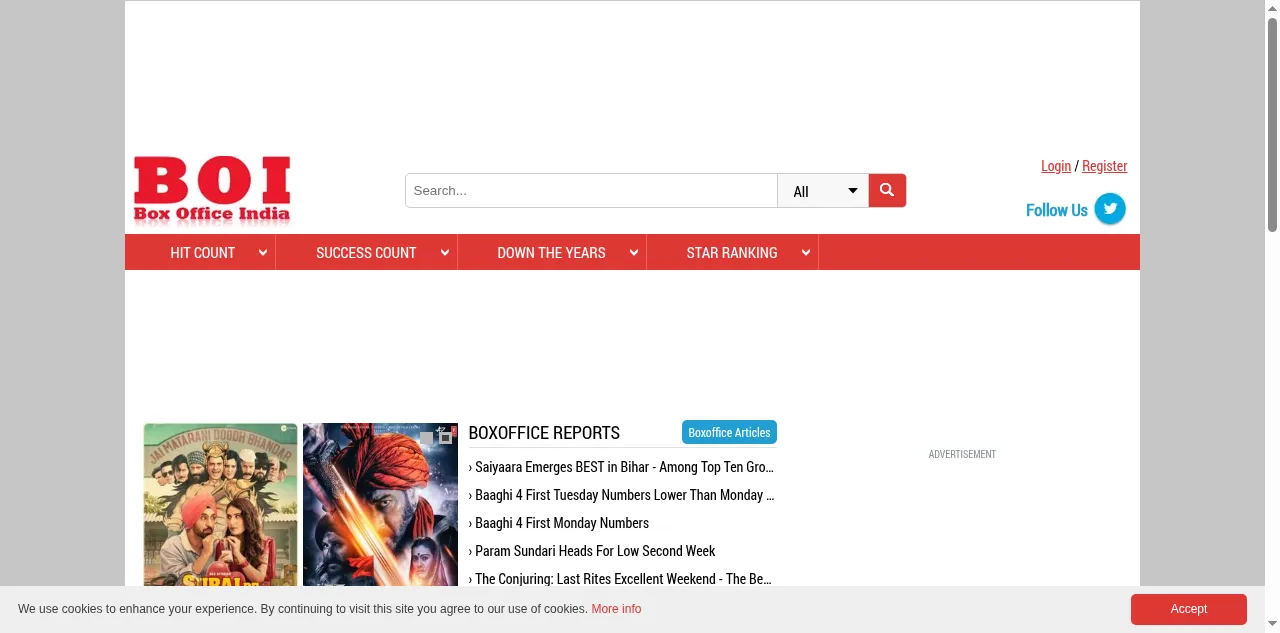The height and width of the screenshot is (633, 1280).
Task: Expand the Down The Years chevron
Action: (634, 253)
